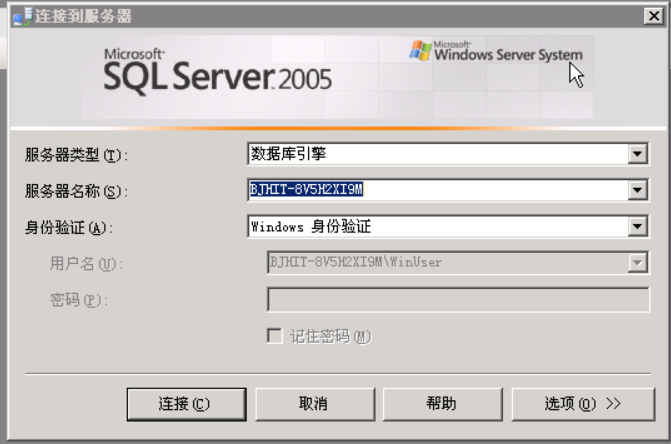Screen dimensions: 671x444
Task: Click the 服务器类型(T) label
Action: pyautogui.click(x=76, y=155)
